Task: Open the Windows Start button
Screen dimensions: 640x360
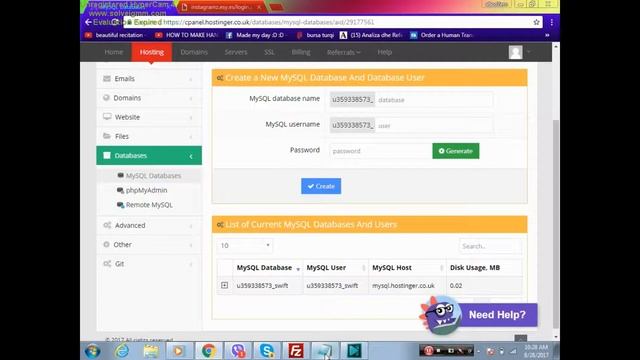Action: click(93, 351)
